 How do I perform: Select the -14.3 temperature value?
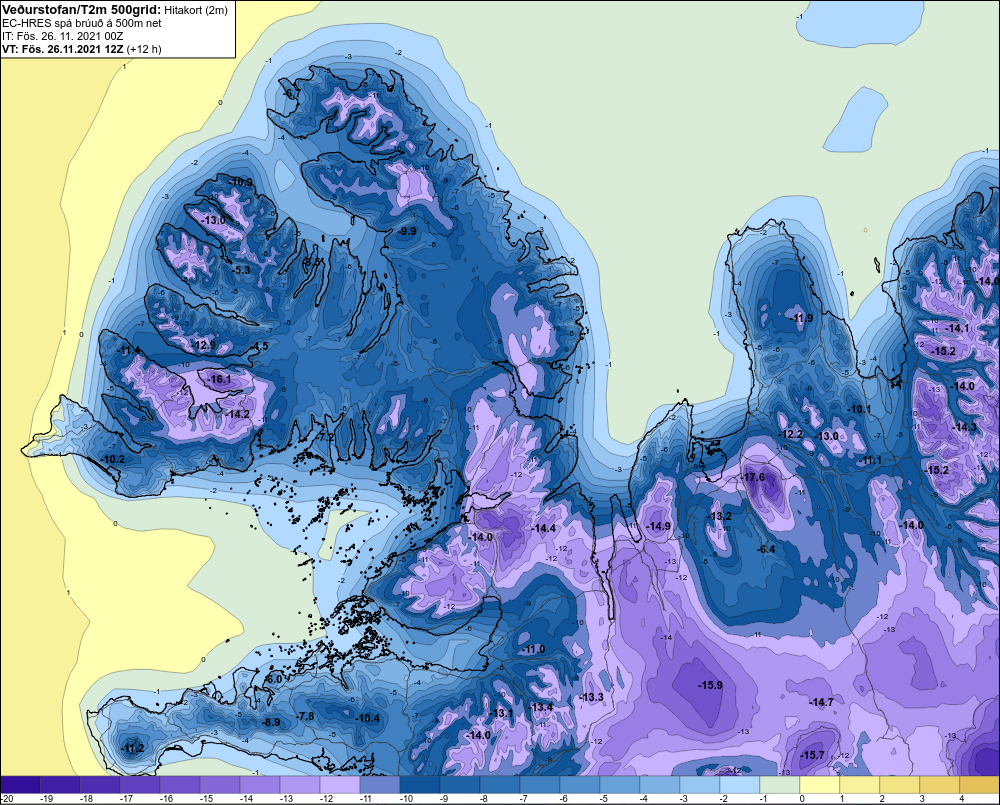point(965,427)
